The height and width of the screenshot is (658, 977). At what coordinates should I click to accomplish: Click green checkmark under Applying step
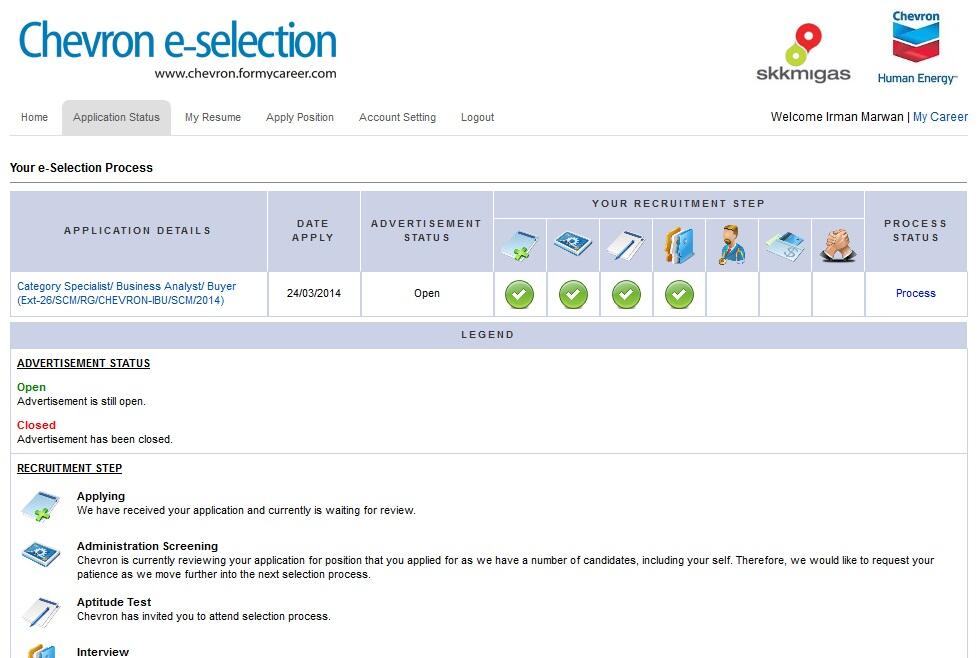pos(520,294)
